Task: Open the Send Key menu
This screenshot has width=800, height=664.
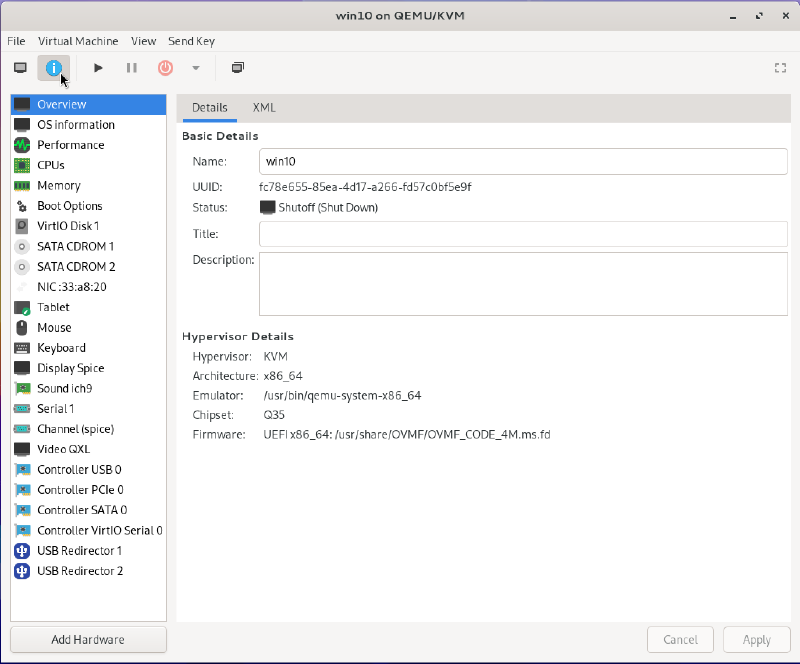Action: [191, 41]
